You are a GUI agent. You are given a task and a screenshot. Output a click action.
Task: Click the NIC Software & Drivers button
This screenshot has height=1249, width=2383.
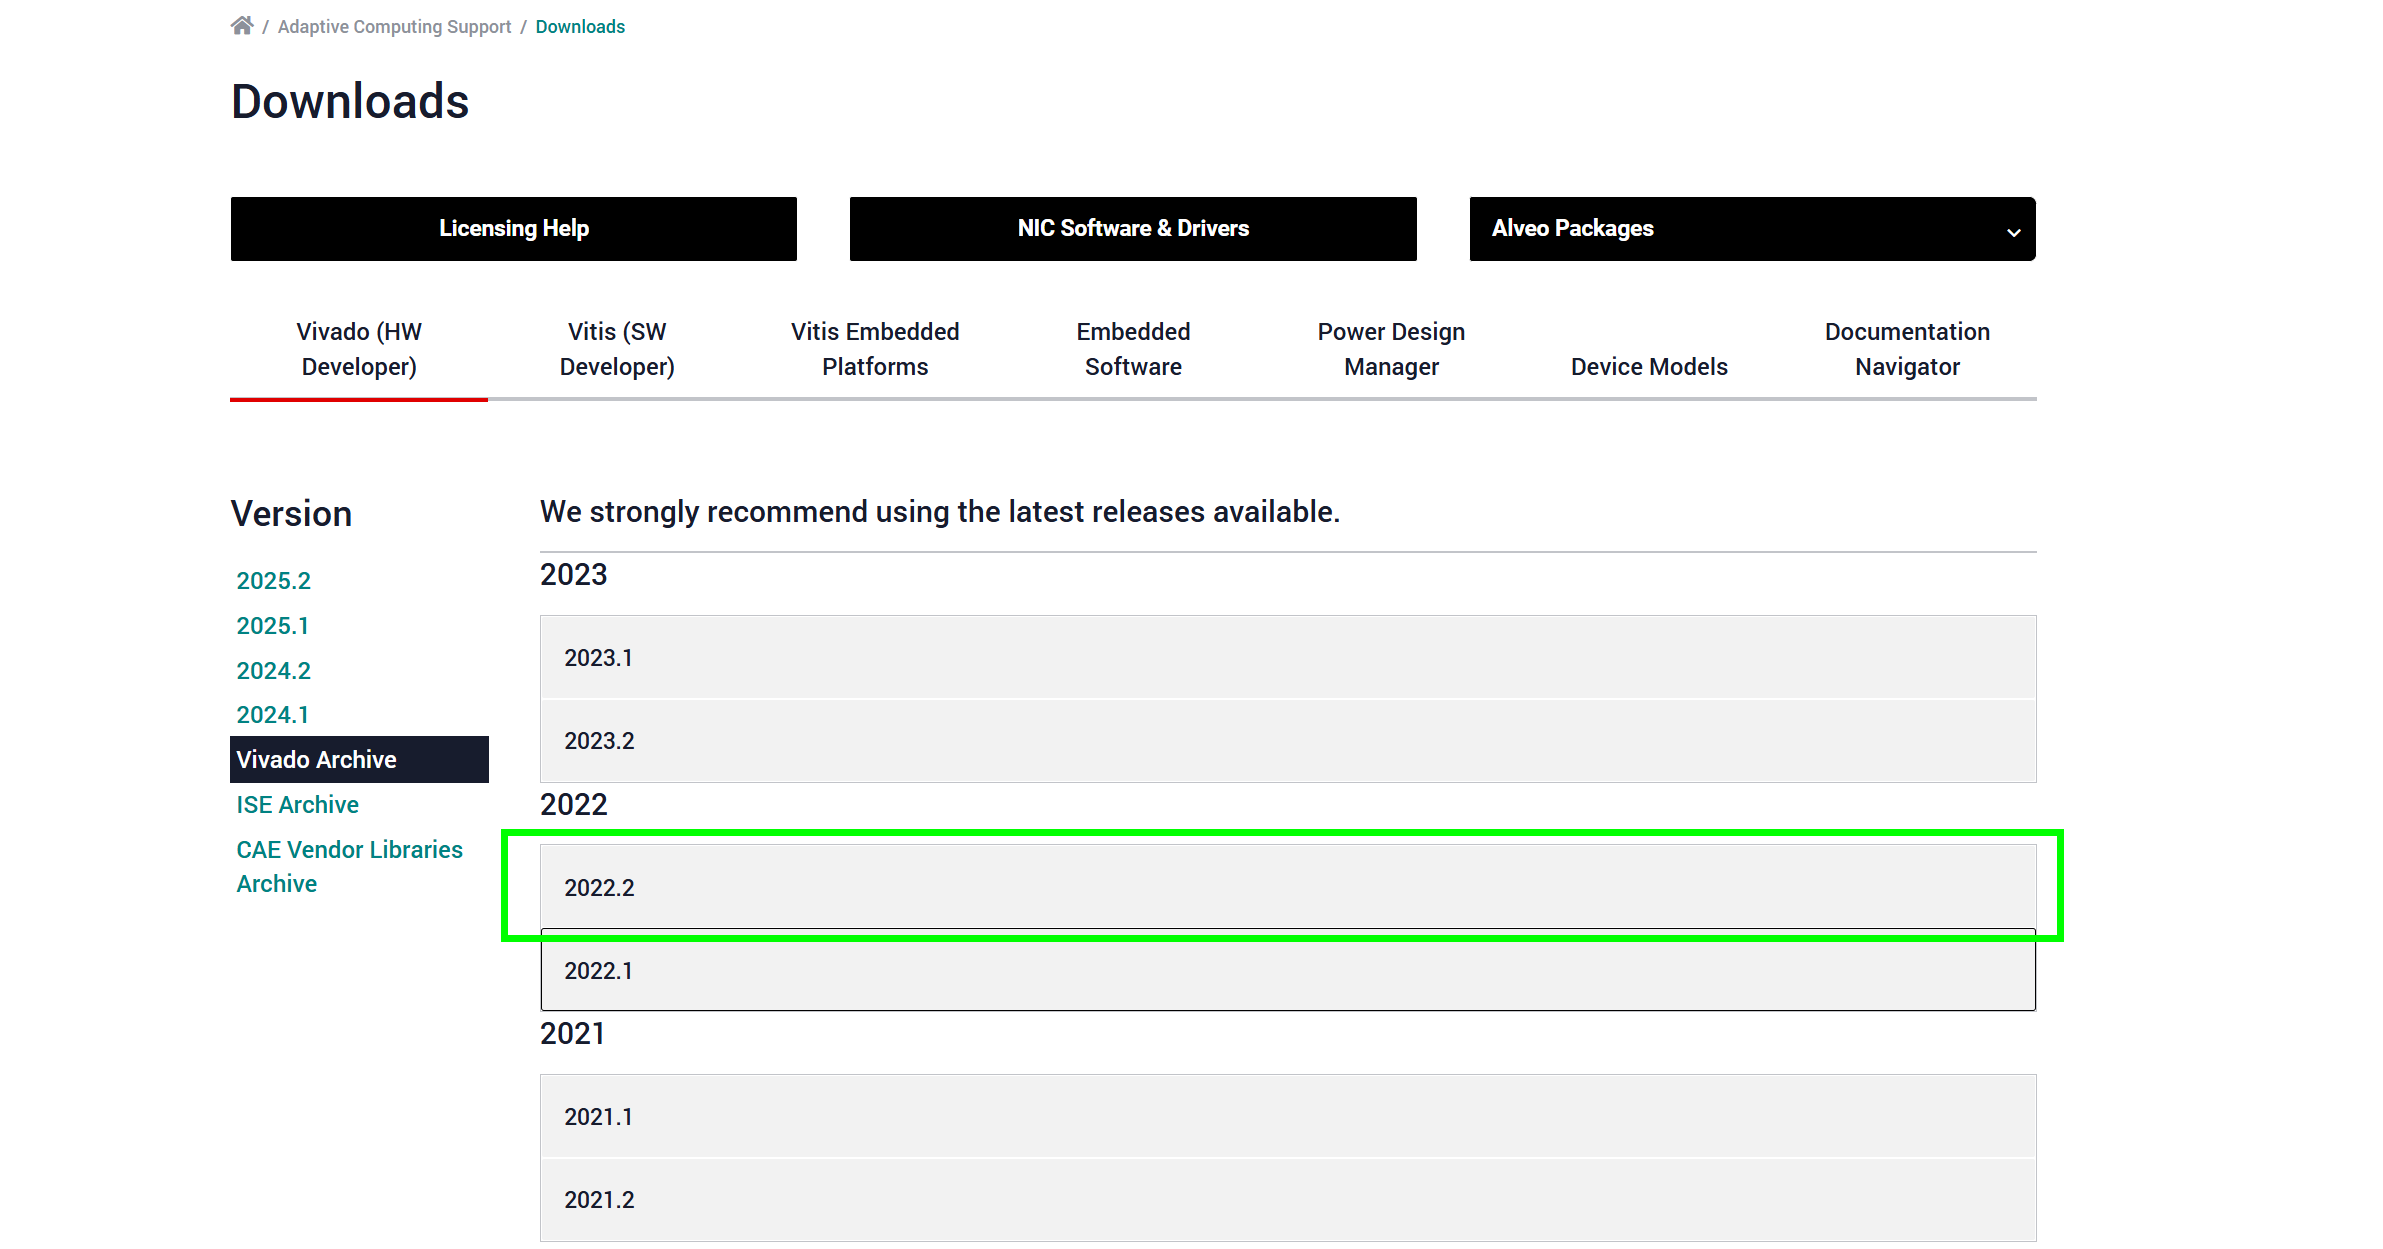pyautogui.click(x=1133, y=229)
